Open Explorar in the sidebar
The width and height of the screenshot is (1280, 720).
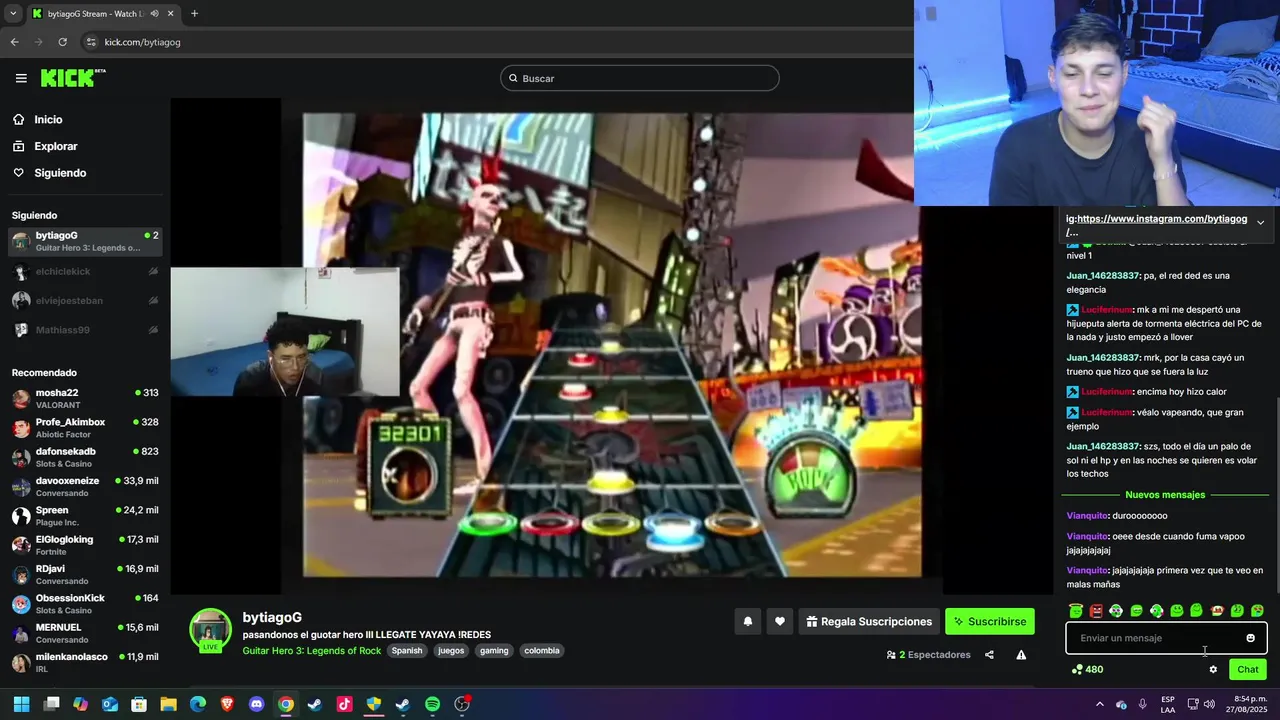tap(56, 146)
